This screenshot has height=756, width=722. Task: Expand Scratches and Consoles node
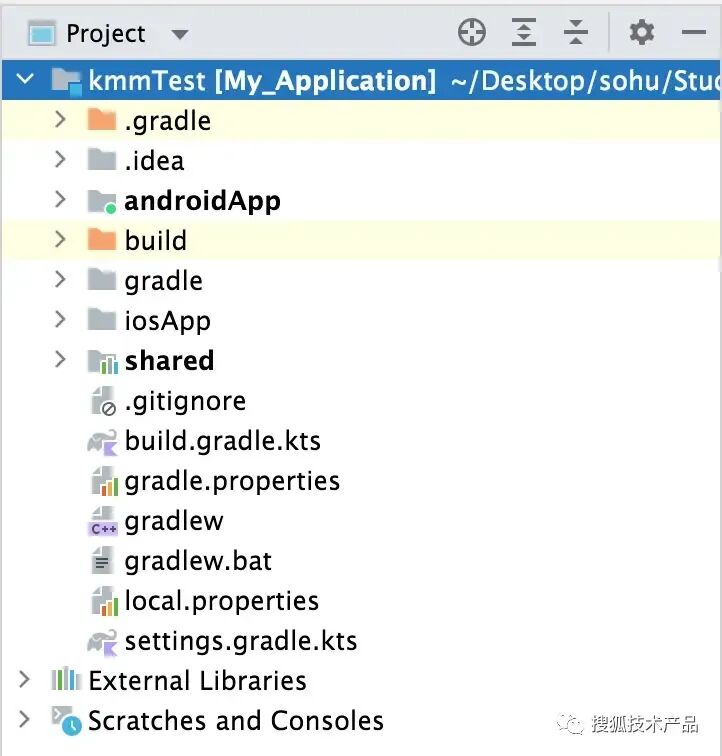coord(24,719)
